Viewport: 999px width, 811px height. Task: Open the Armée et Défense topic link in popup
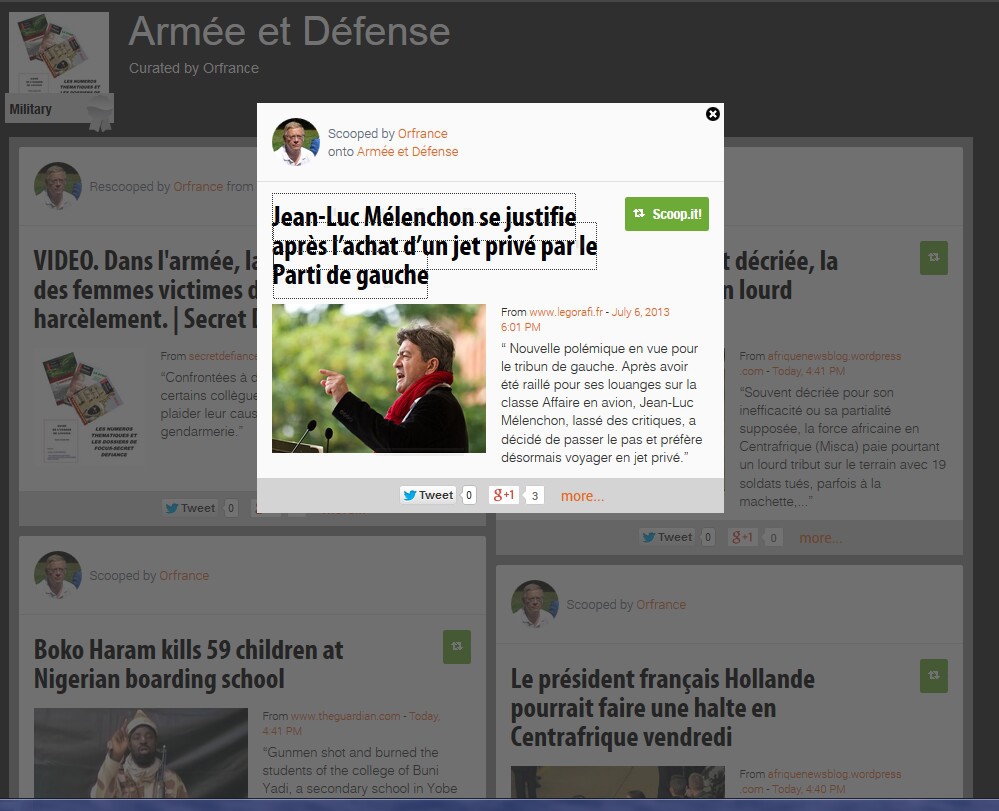[x=407, y=152]
